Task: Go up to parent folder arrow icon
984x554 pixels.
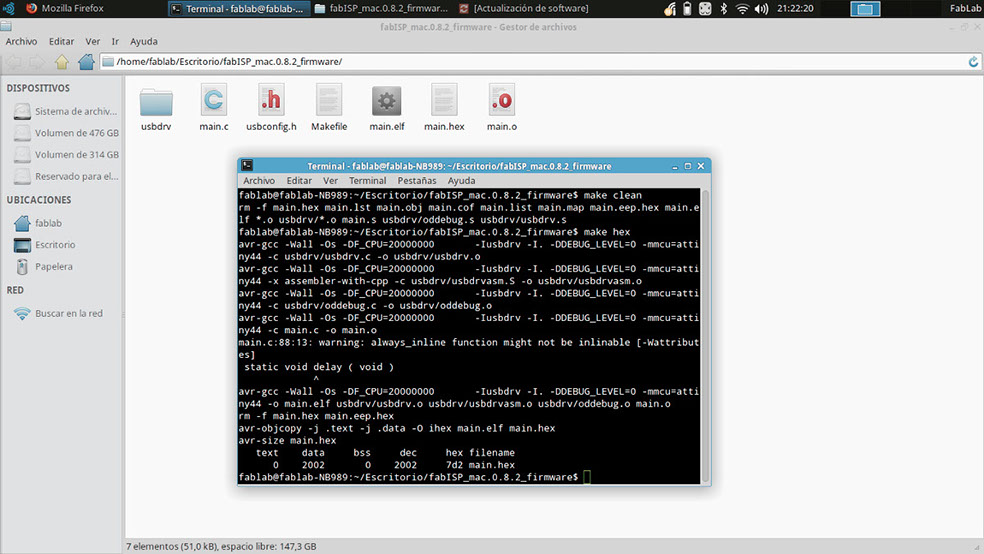Action: click(x=62, y=61)
